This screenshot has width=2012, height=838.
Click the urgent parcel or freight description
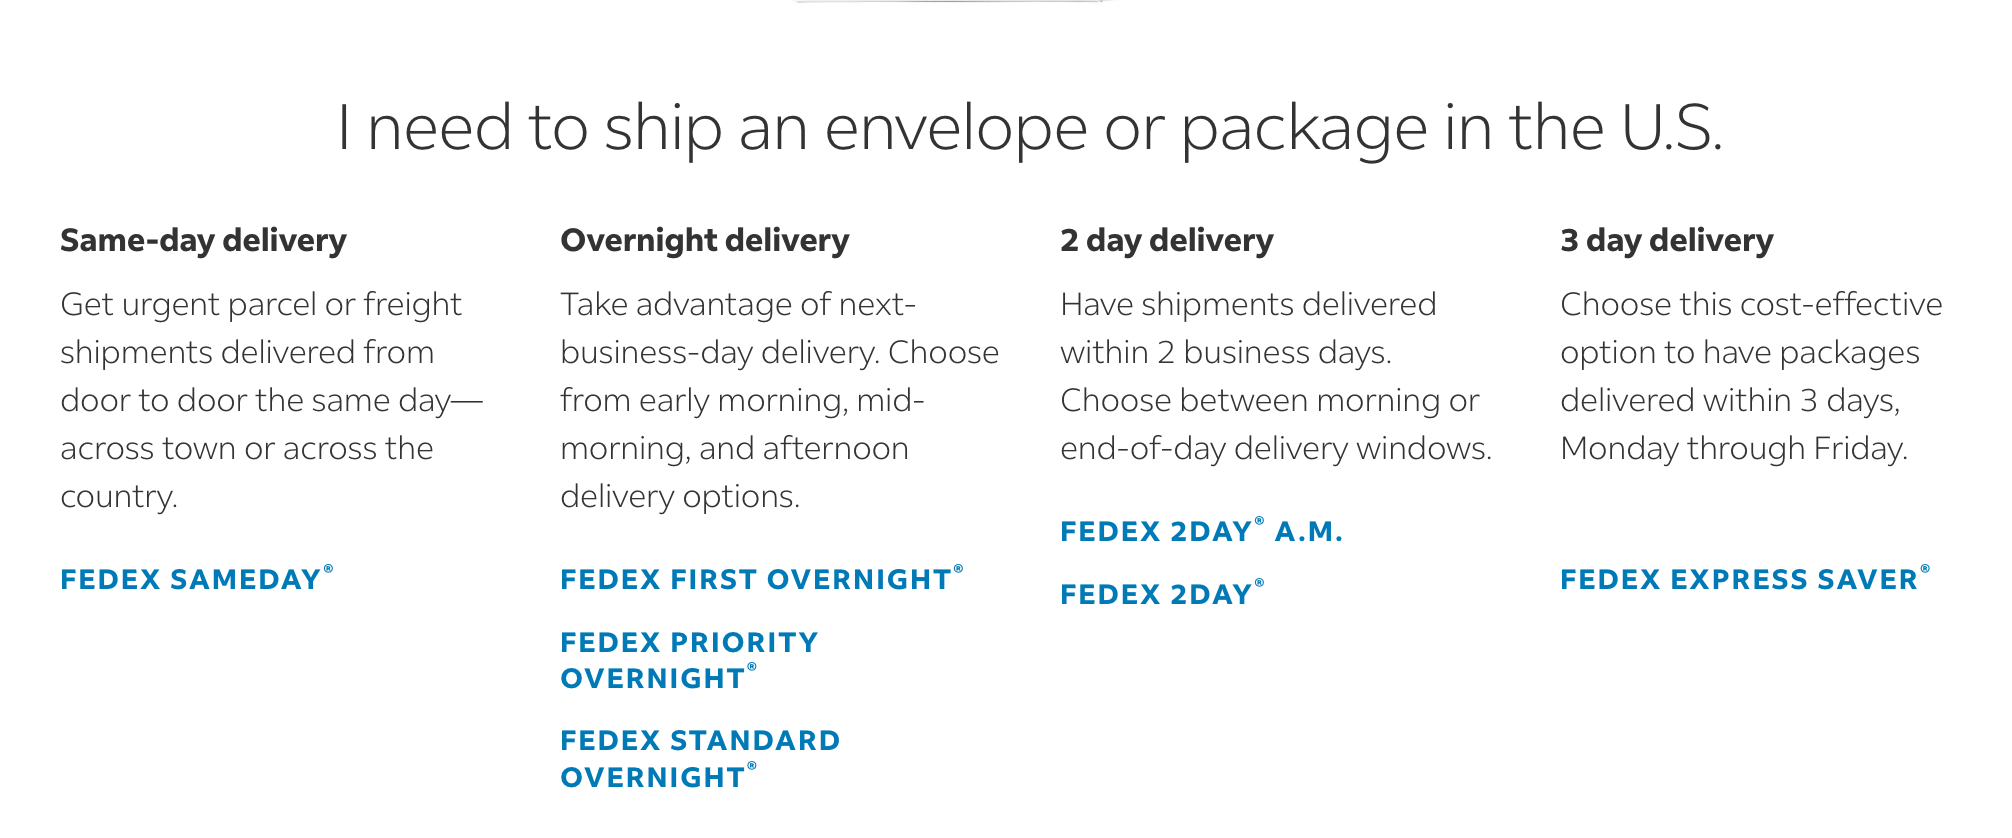271,400
